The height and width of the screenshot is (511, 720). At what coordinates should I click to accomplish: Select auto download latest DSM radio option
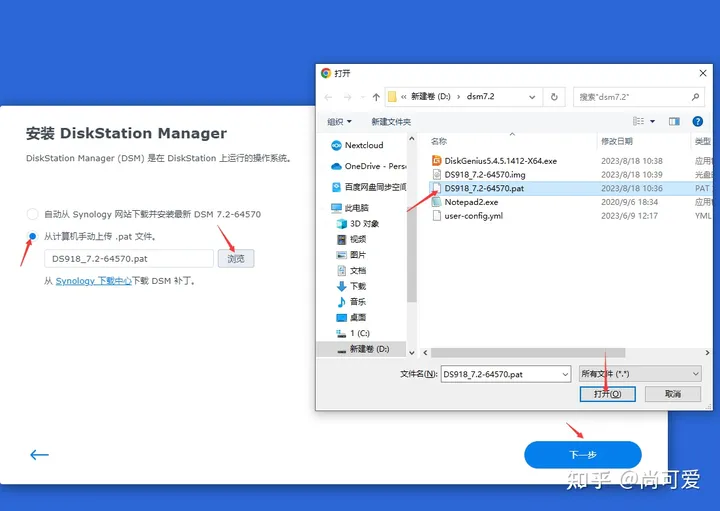click(32, 214)
